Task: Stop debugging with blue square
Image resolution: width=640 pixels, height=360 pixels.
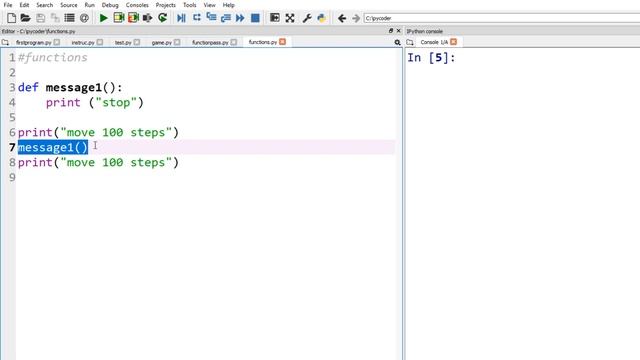Action: tap(255, 18)
